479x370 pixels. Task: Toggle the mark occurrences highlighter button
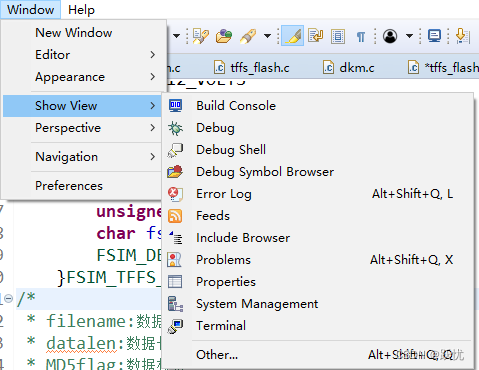(x=292, y=36)
